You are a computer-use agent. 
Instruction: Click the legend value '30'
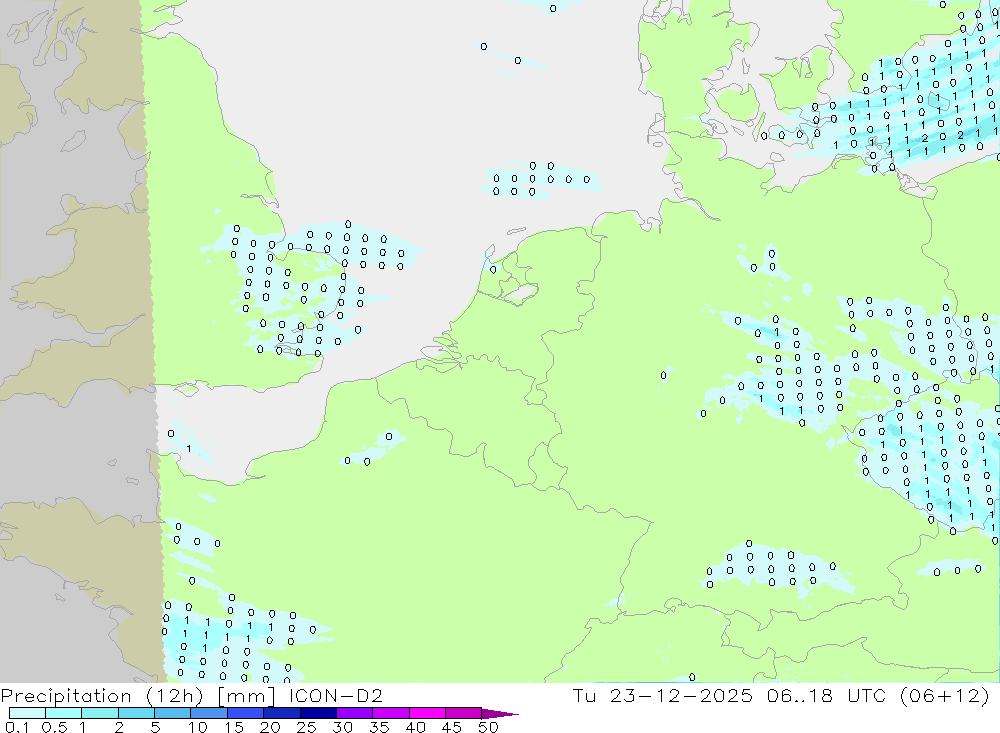coord(342,727)
